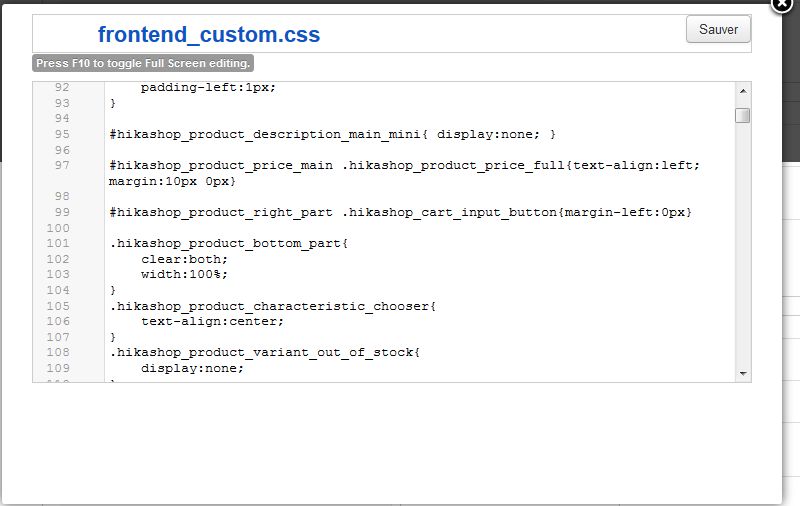Close the popup with the X icon
Image resolution: width=800 pixels, height=506 pixels.
click(x=782, y=4)
